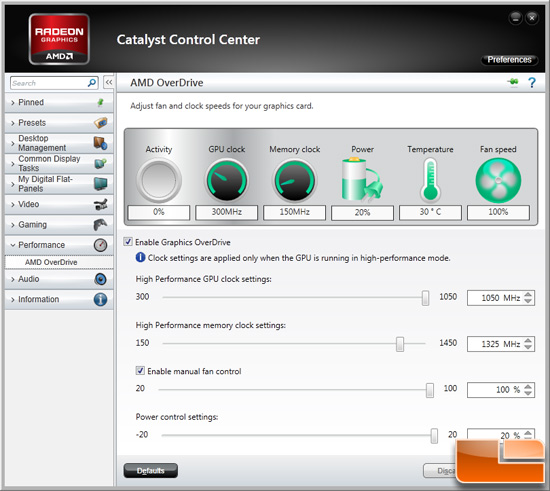This screenshot has height=491, width=550.
Task: Increase GPU clock with the up spinner arrow
Action: pos(528,294)
